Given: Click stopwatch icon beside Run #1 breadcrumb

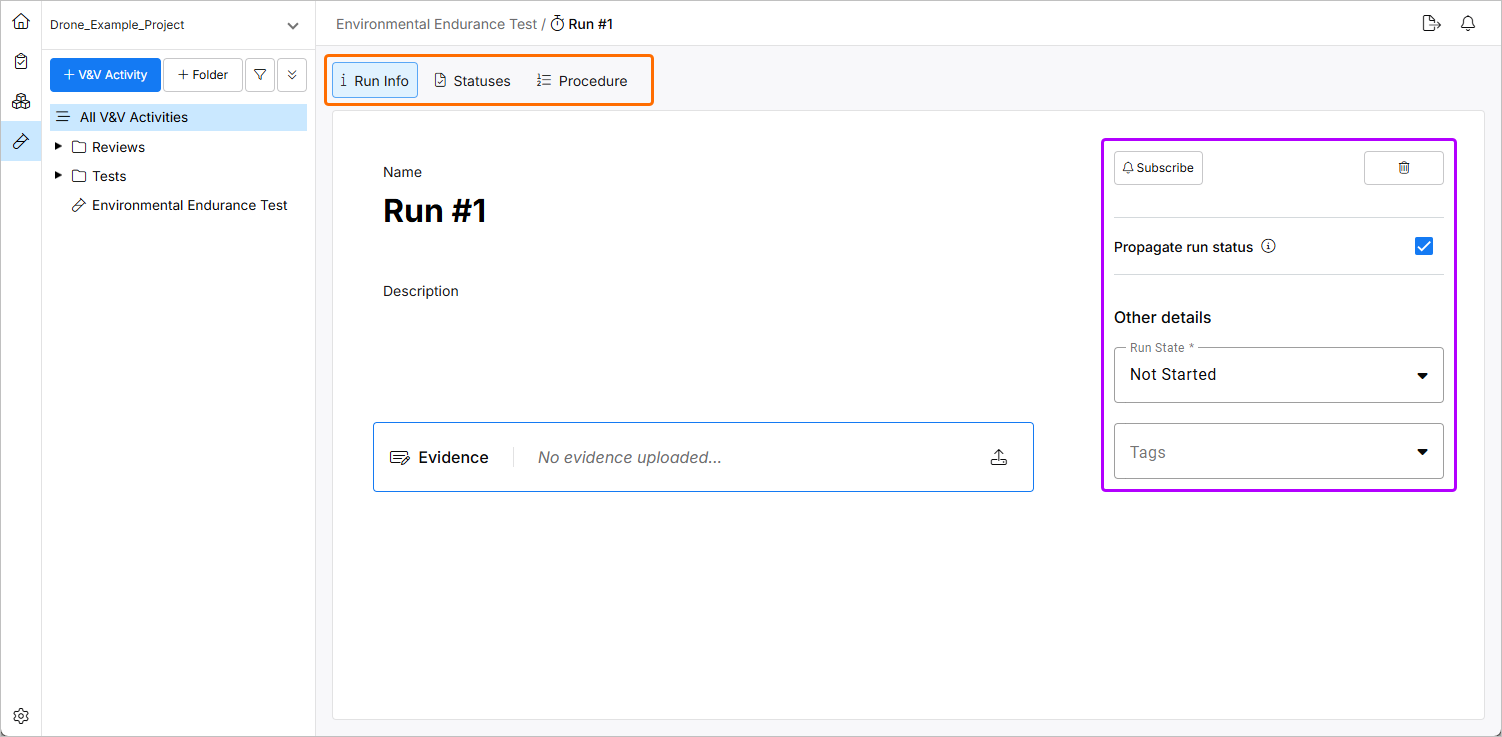Looking at the screenshot, I should (x=557, y=24).
